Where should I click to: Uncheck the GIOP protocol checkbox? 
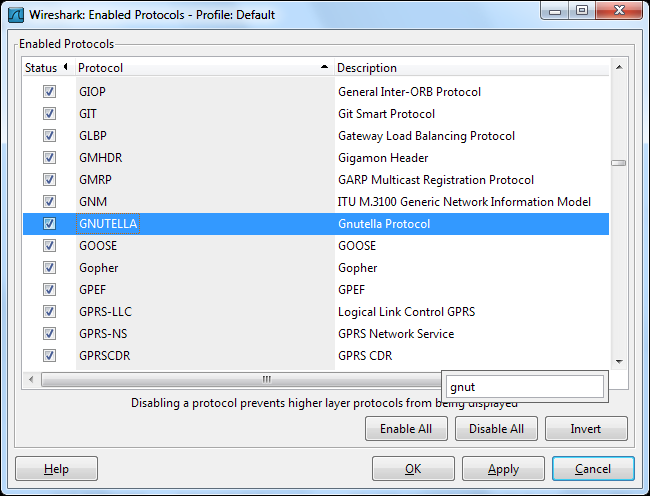tap(49, 92)
